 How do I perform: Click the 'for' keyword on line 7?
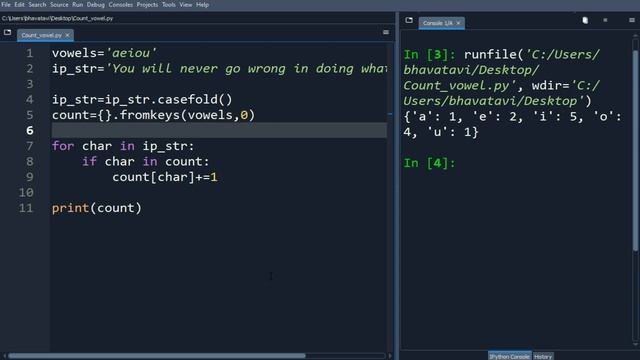[x=63, y=146]
